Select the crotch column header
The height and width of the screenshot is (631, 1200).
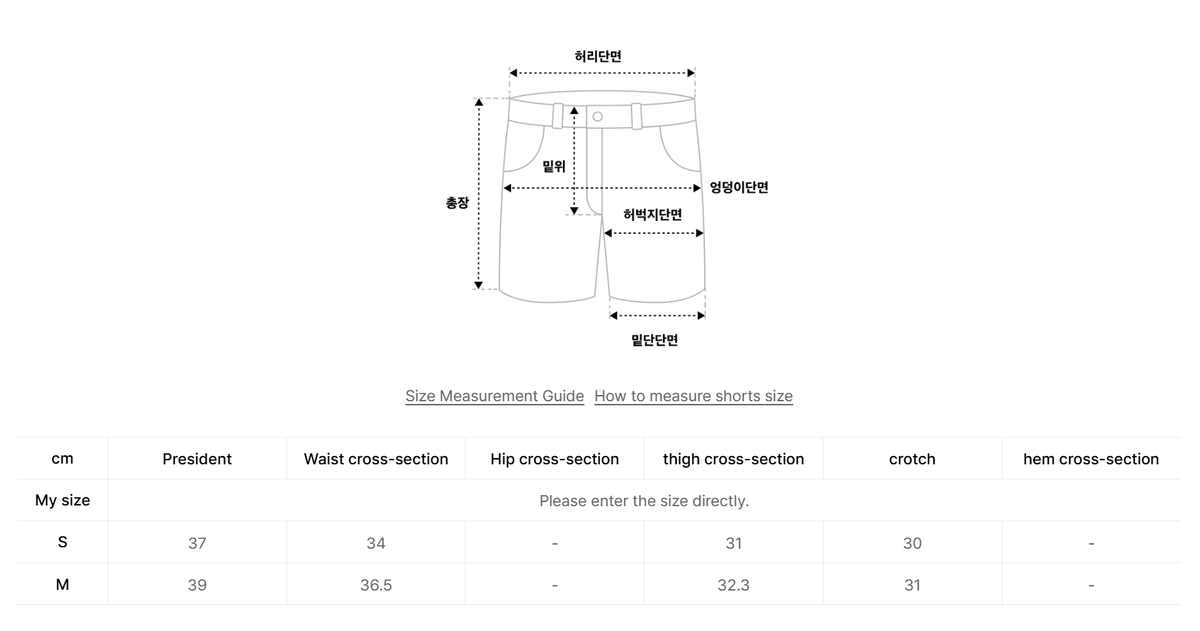[912, 459]
